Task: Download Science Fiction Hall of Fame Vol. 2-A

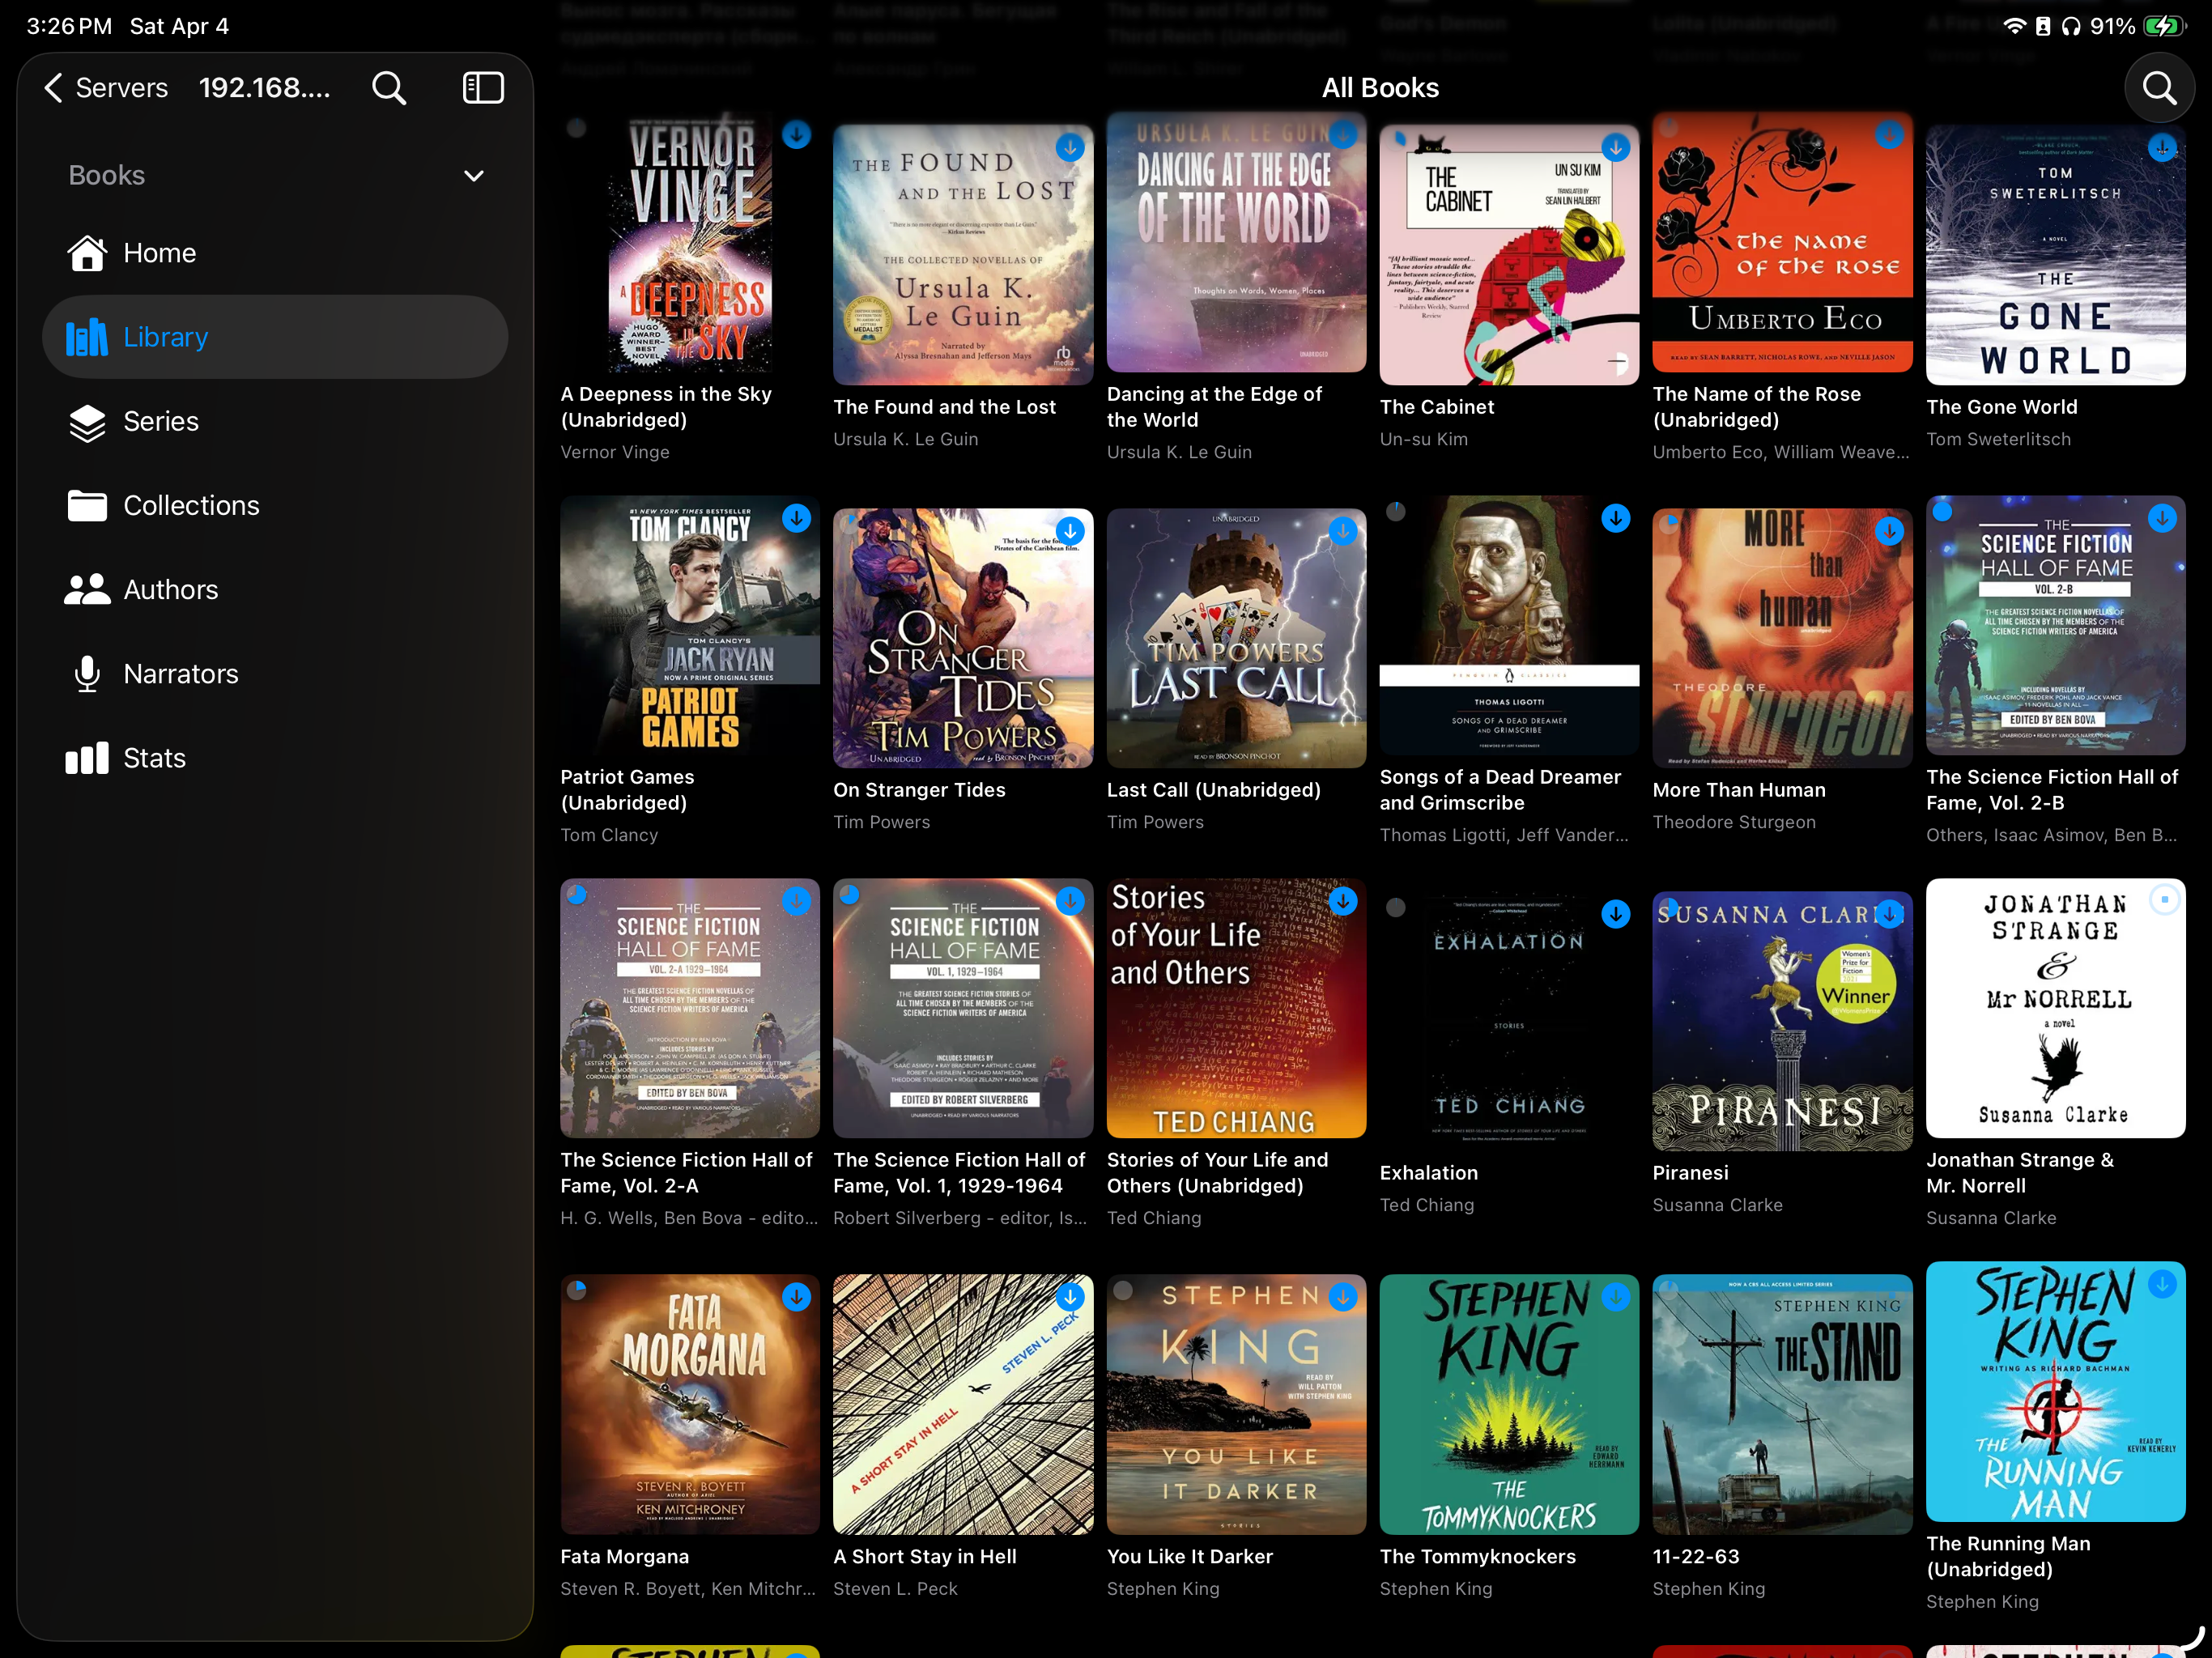Action: click(x=796, y=901)
